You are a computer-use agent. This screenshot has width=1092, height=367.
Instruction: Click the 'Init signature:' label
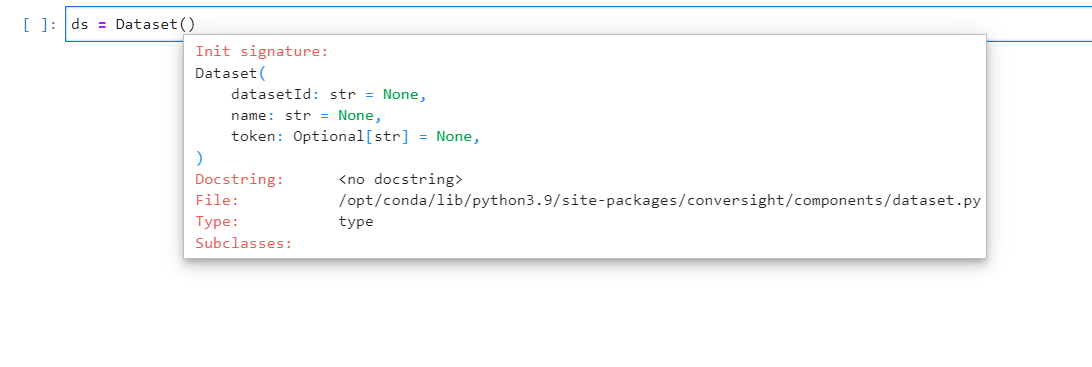click(262, 52)
